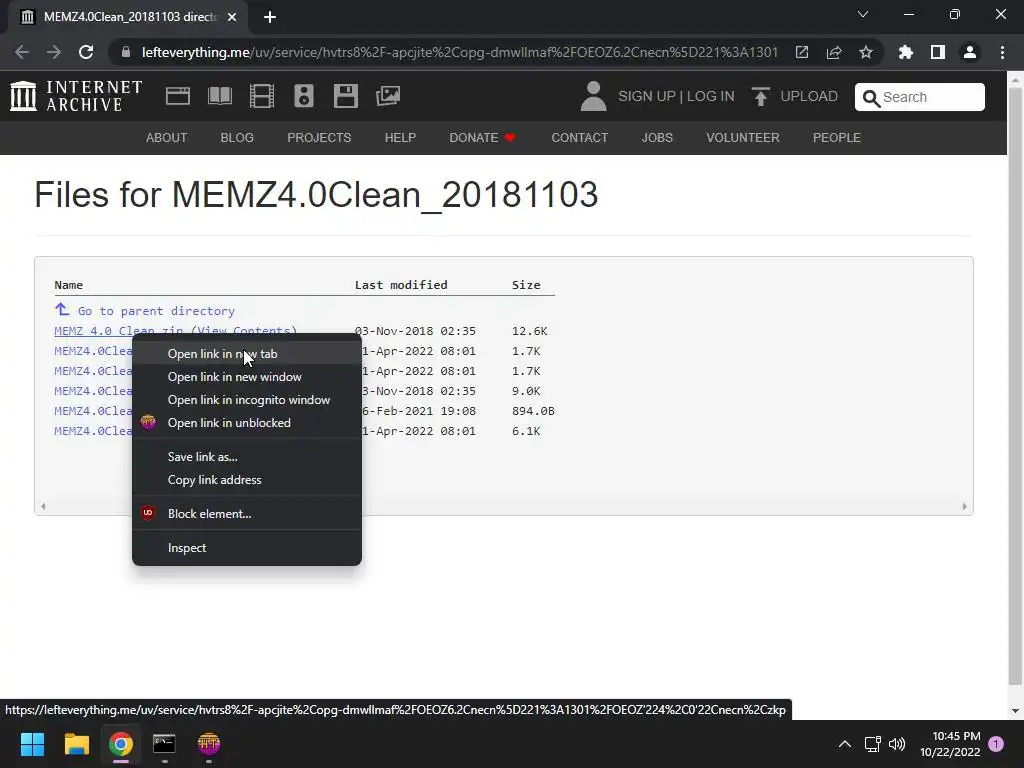Click the volume tray icon

click(x=897, y=744)
